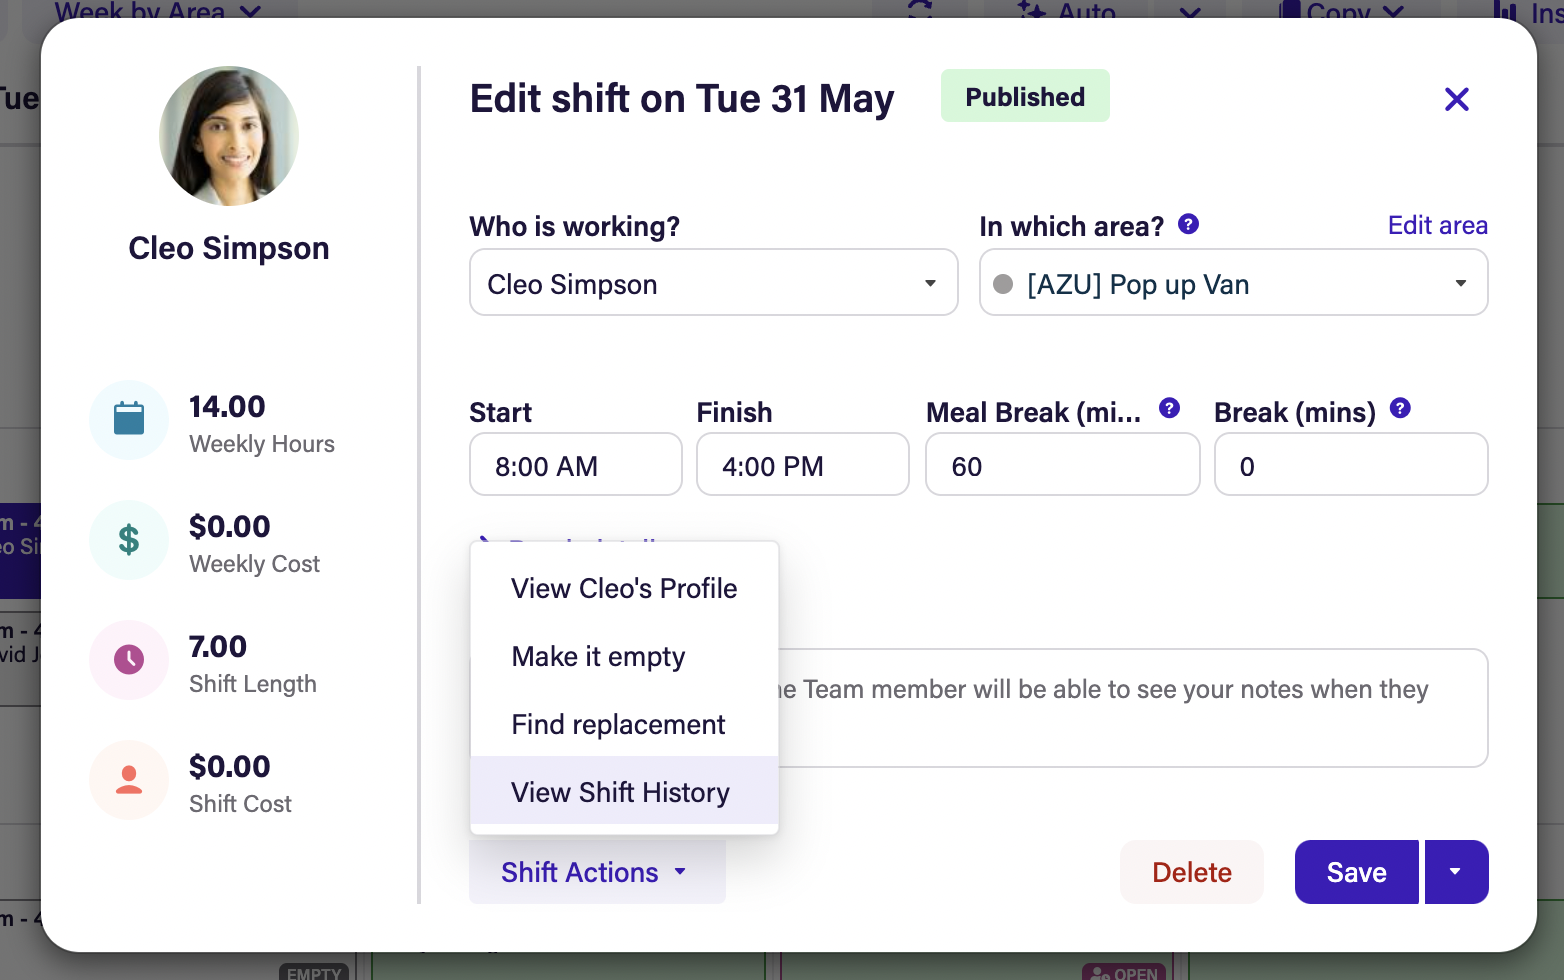This screenshot has width=1564, height=980.
Task: Choose 'Make it empty' menu option
Action: click(598, 656)
